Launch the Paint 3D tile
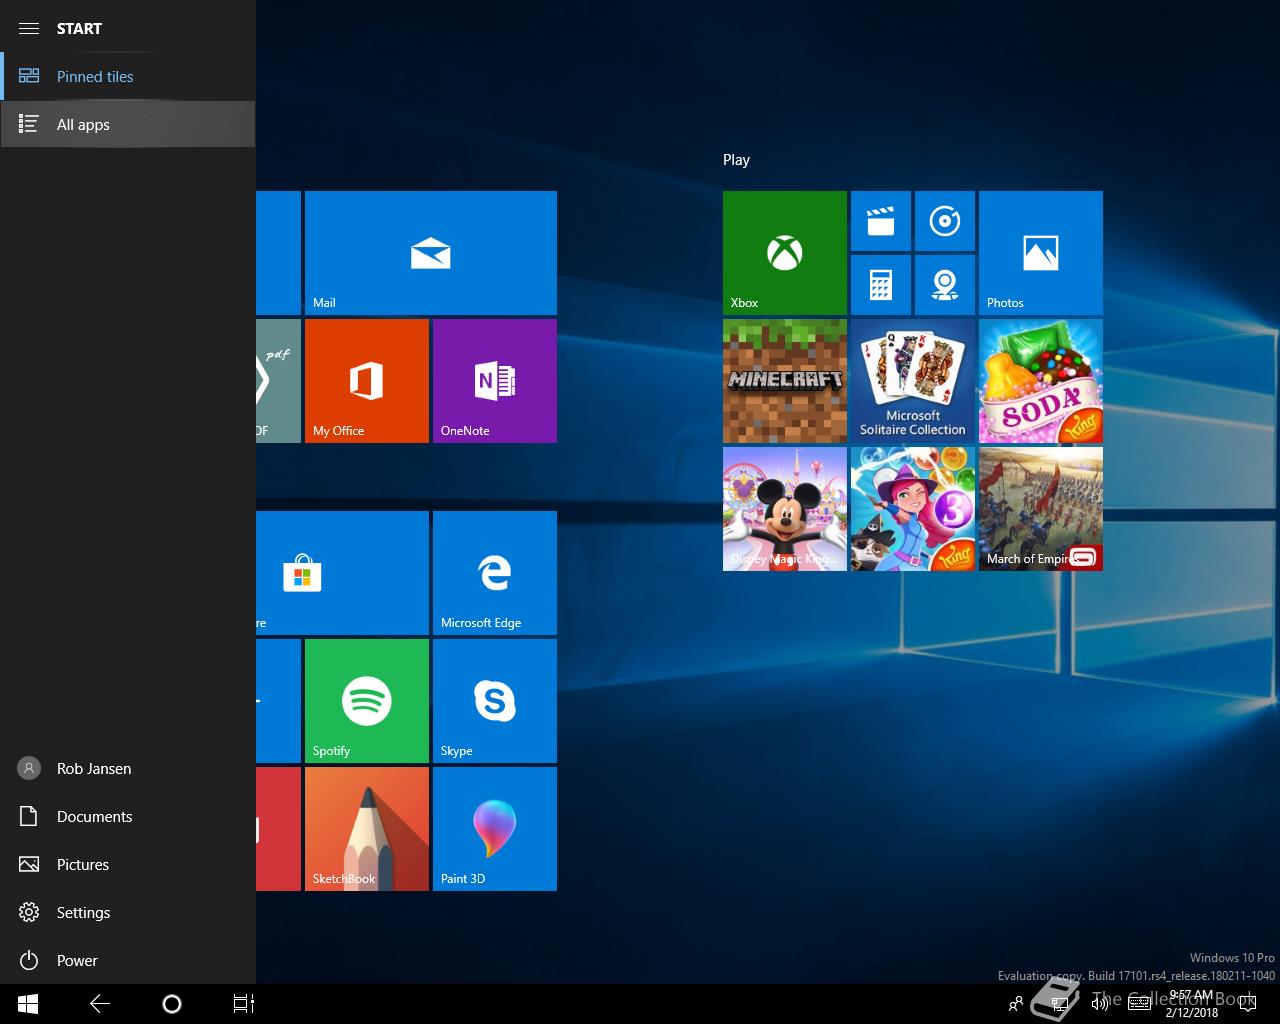The width and height of the screenshot is (1280, 1024). [x=495, y=829]
